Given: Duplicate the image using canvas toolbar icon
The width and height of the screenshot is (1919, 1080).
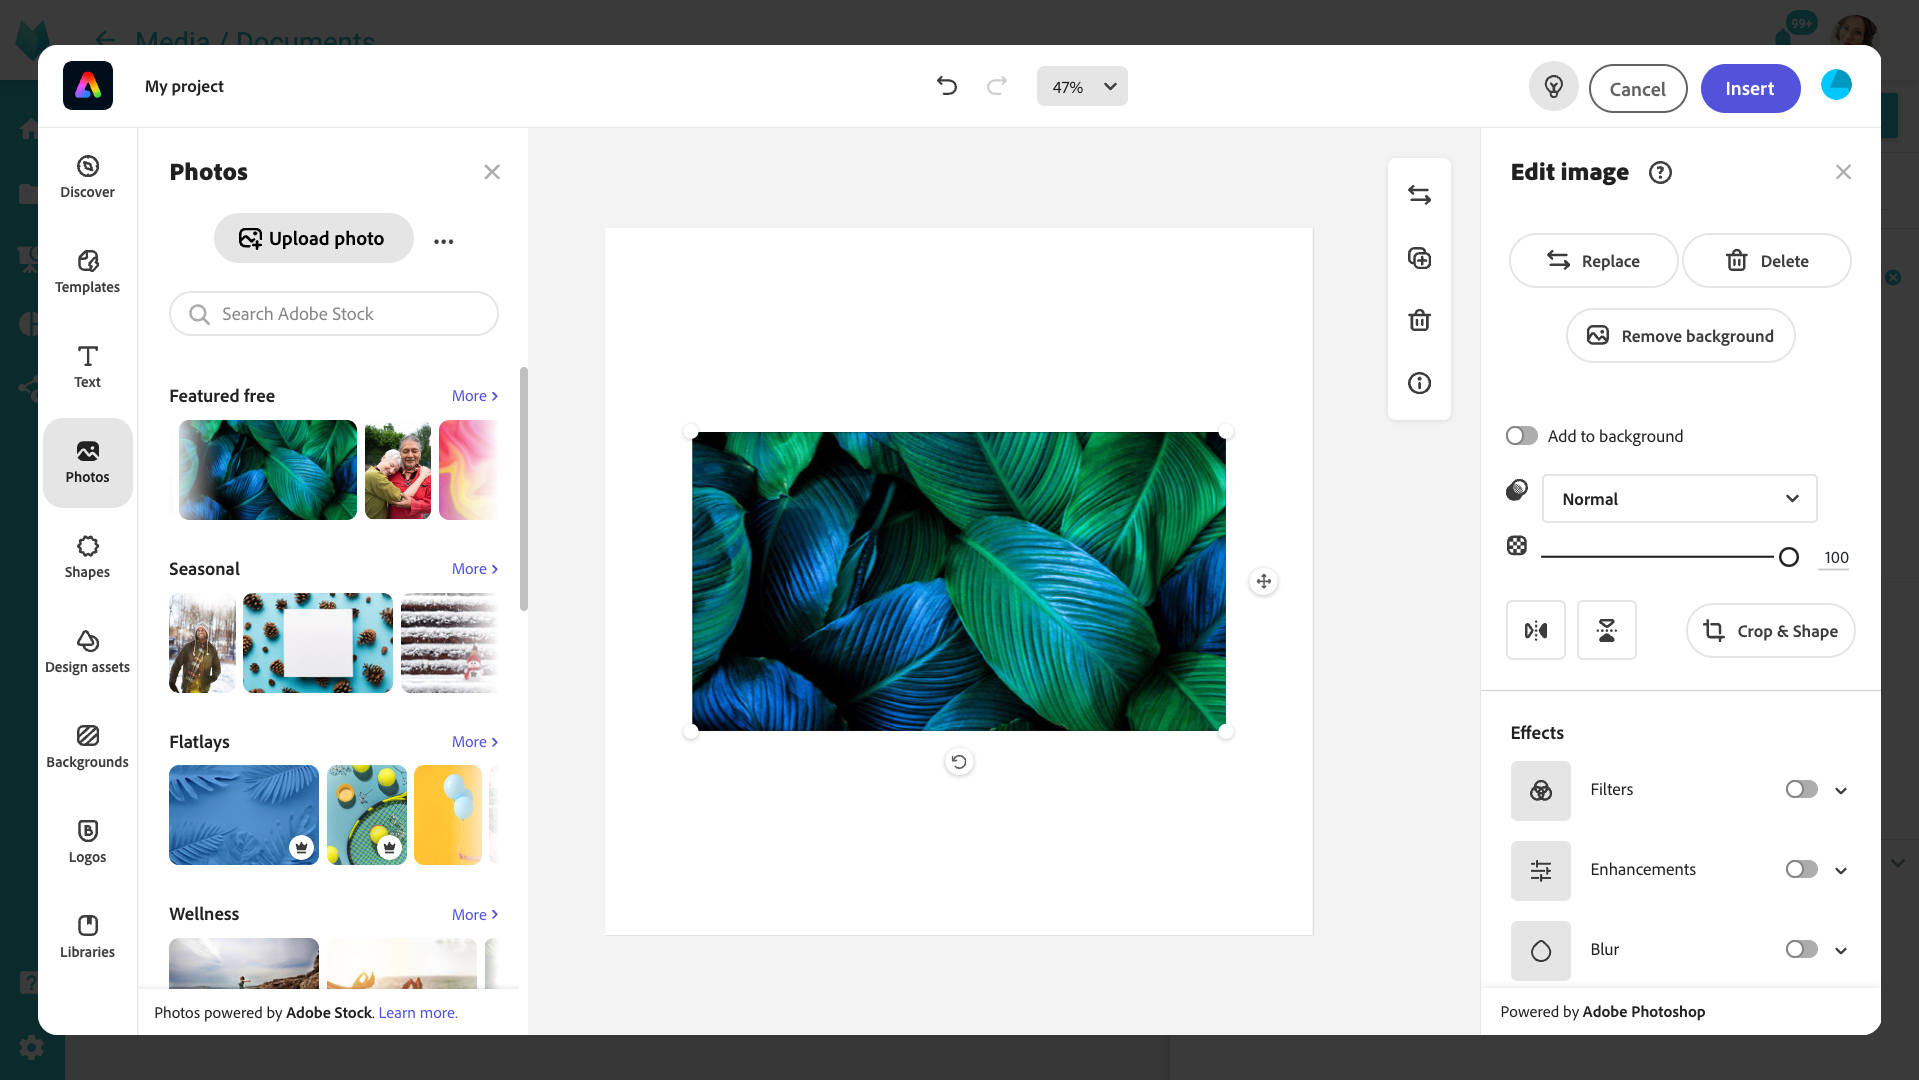Looking at the screenshot, I should point(1419,258).
